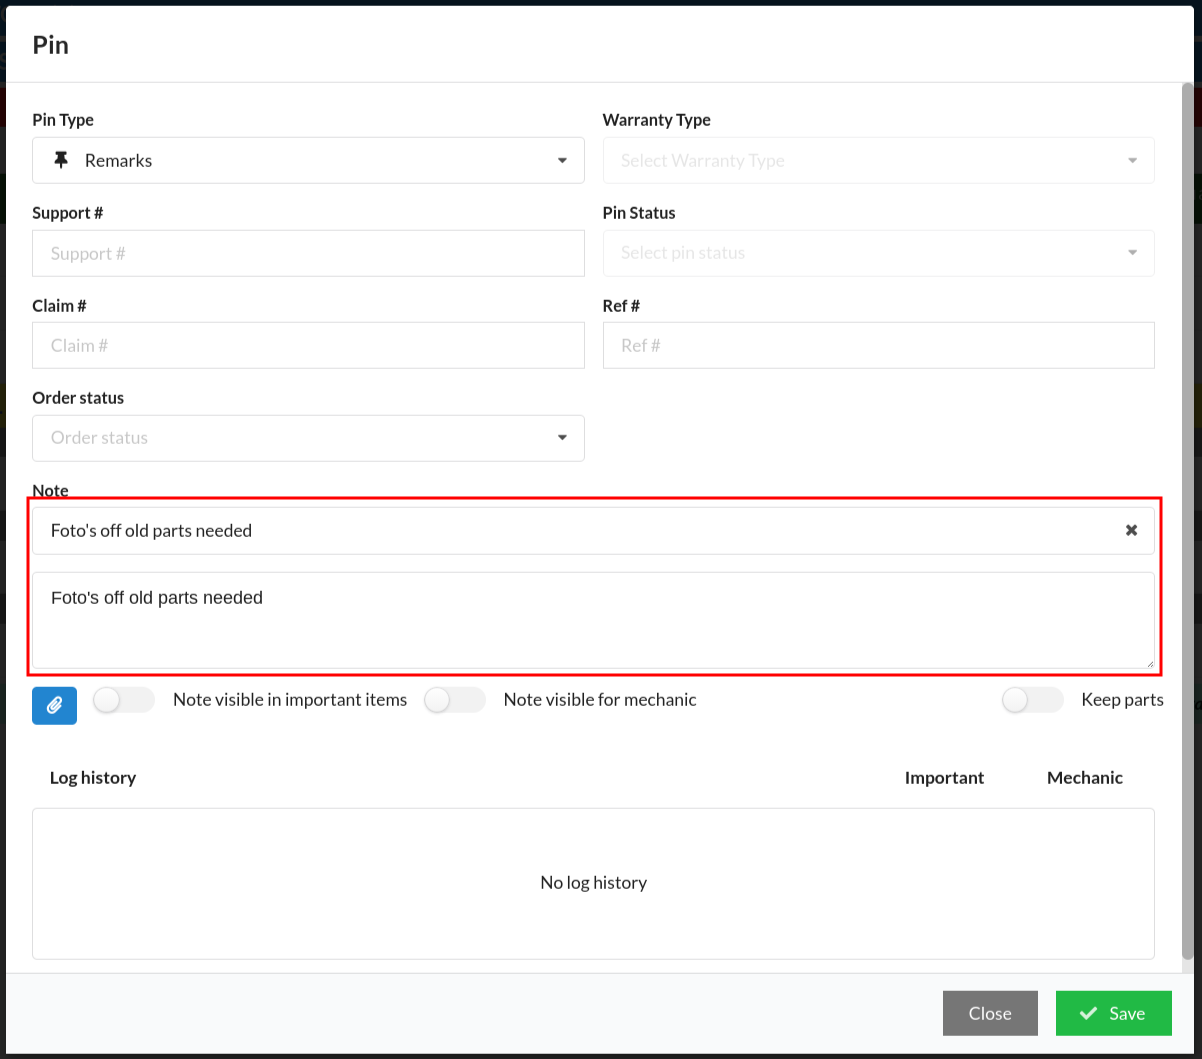Click the Ref # text field
The width and height of the screenshot is (1202, 1059).
click(x=878, y=345)
